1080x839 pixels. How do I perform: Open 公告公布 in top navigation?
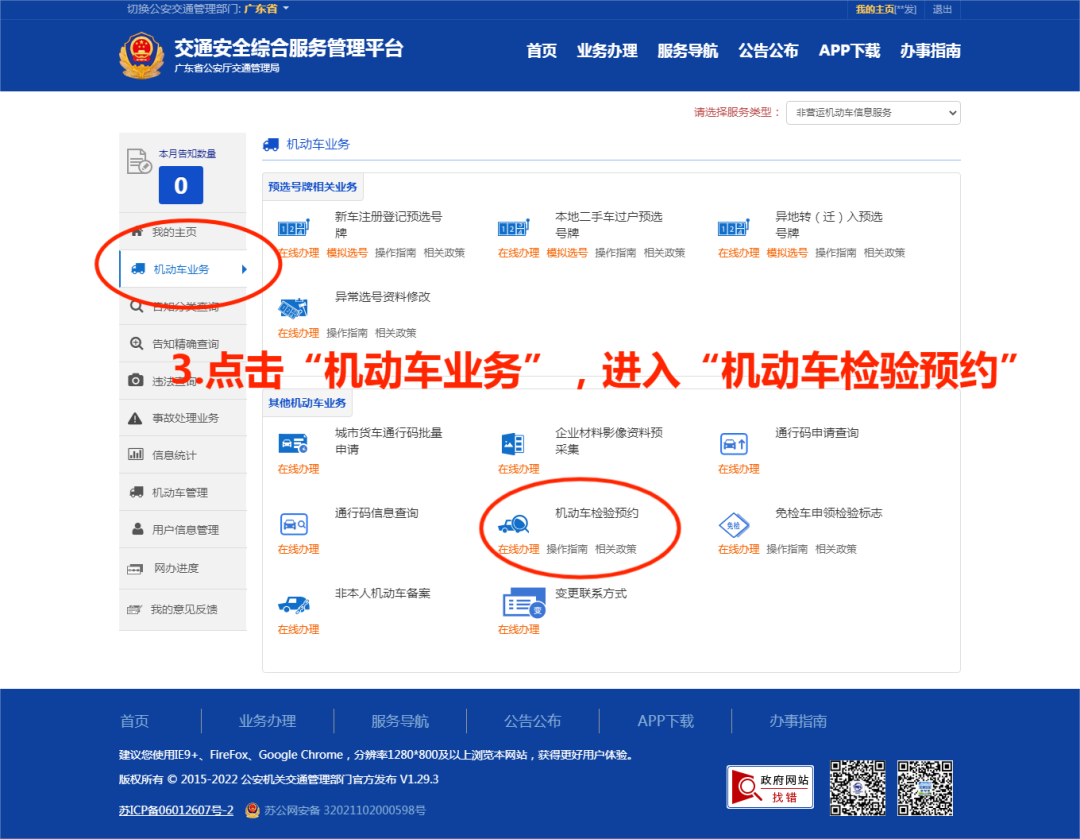[768, 51]
